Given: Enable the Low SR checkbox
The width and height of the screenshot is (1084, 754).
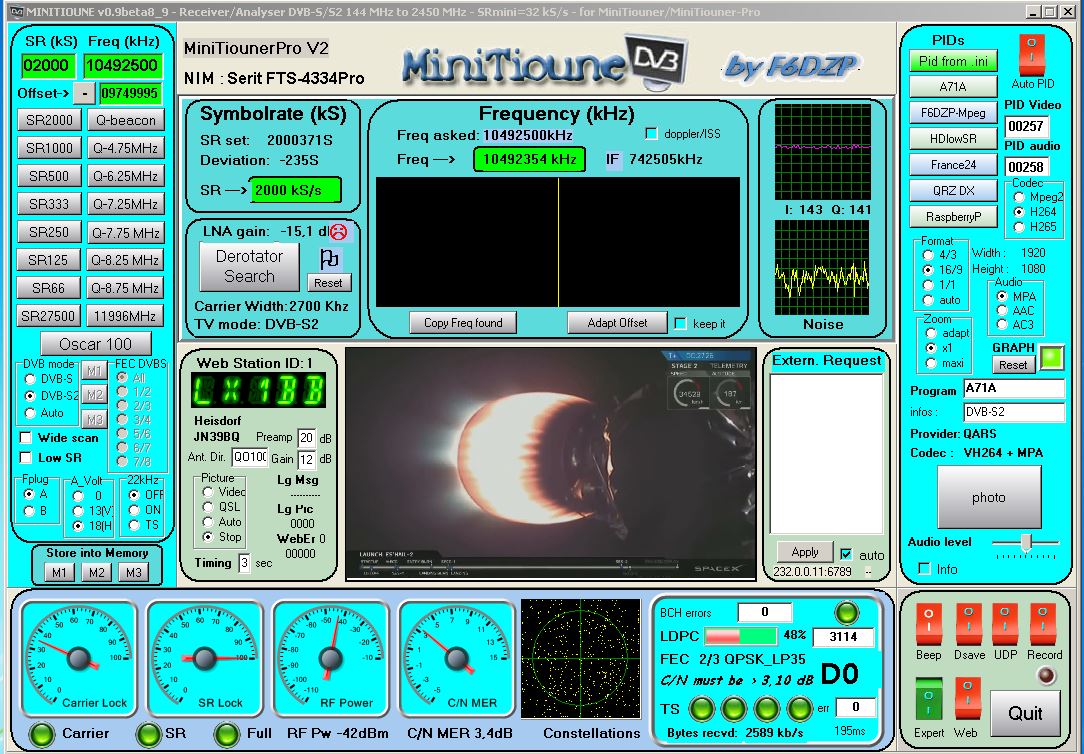Looking at the screenshot, I should (x=26, y=458).
